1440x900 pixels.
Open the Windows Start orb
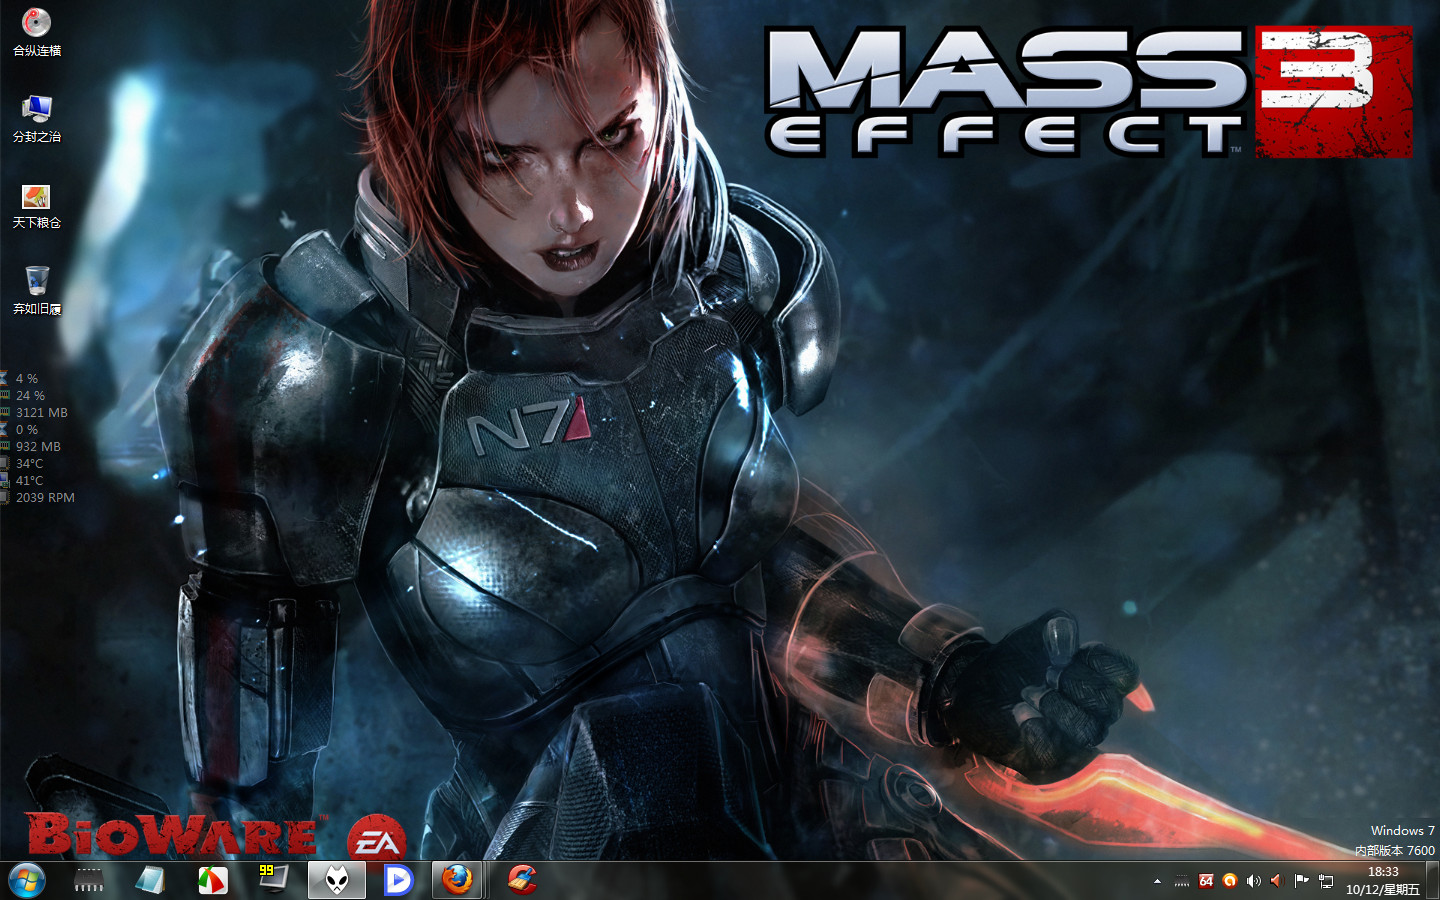coord(27,880)
